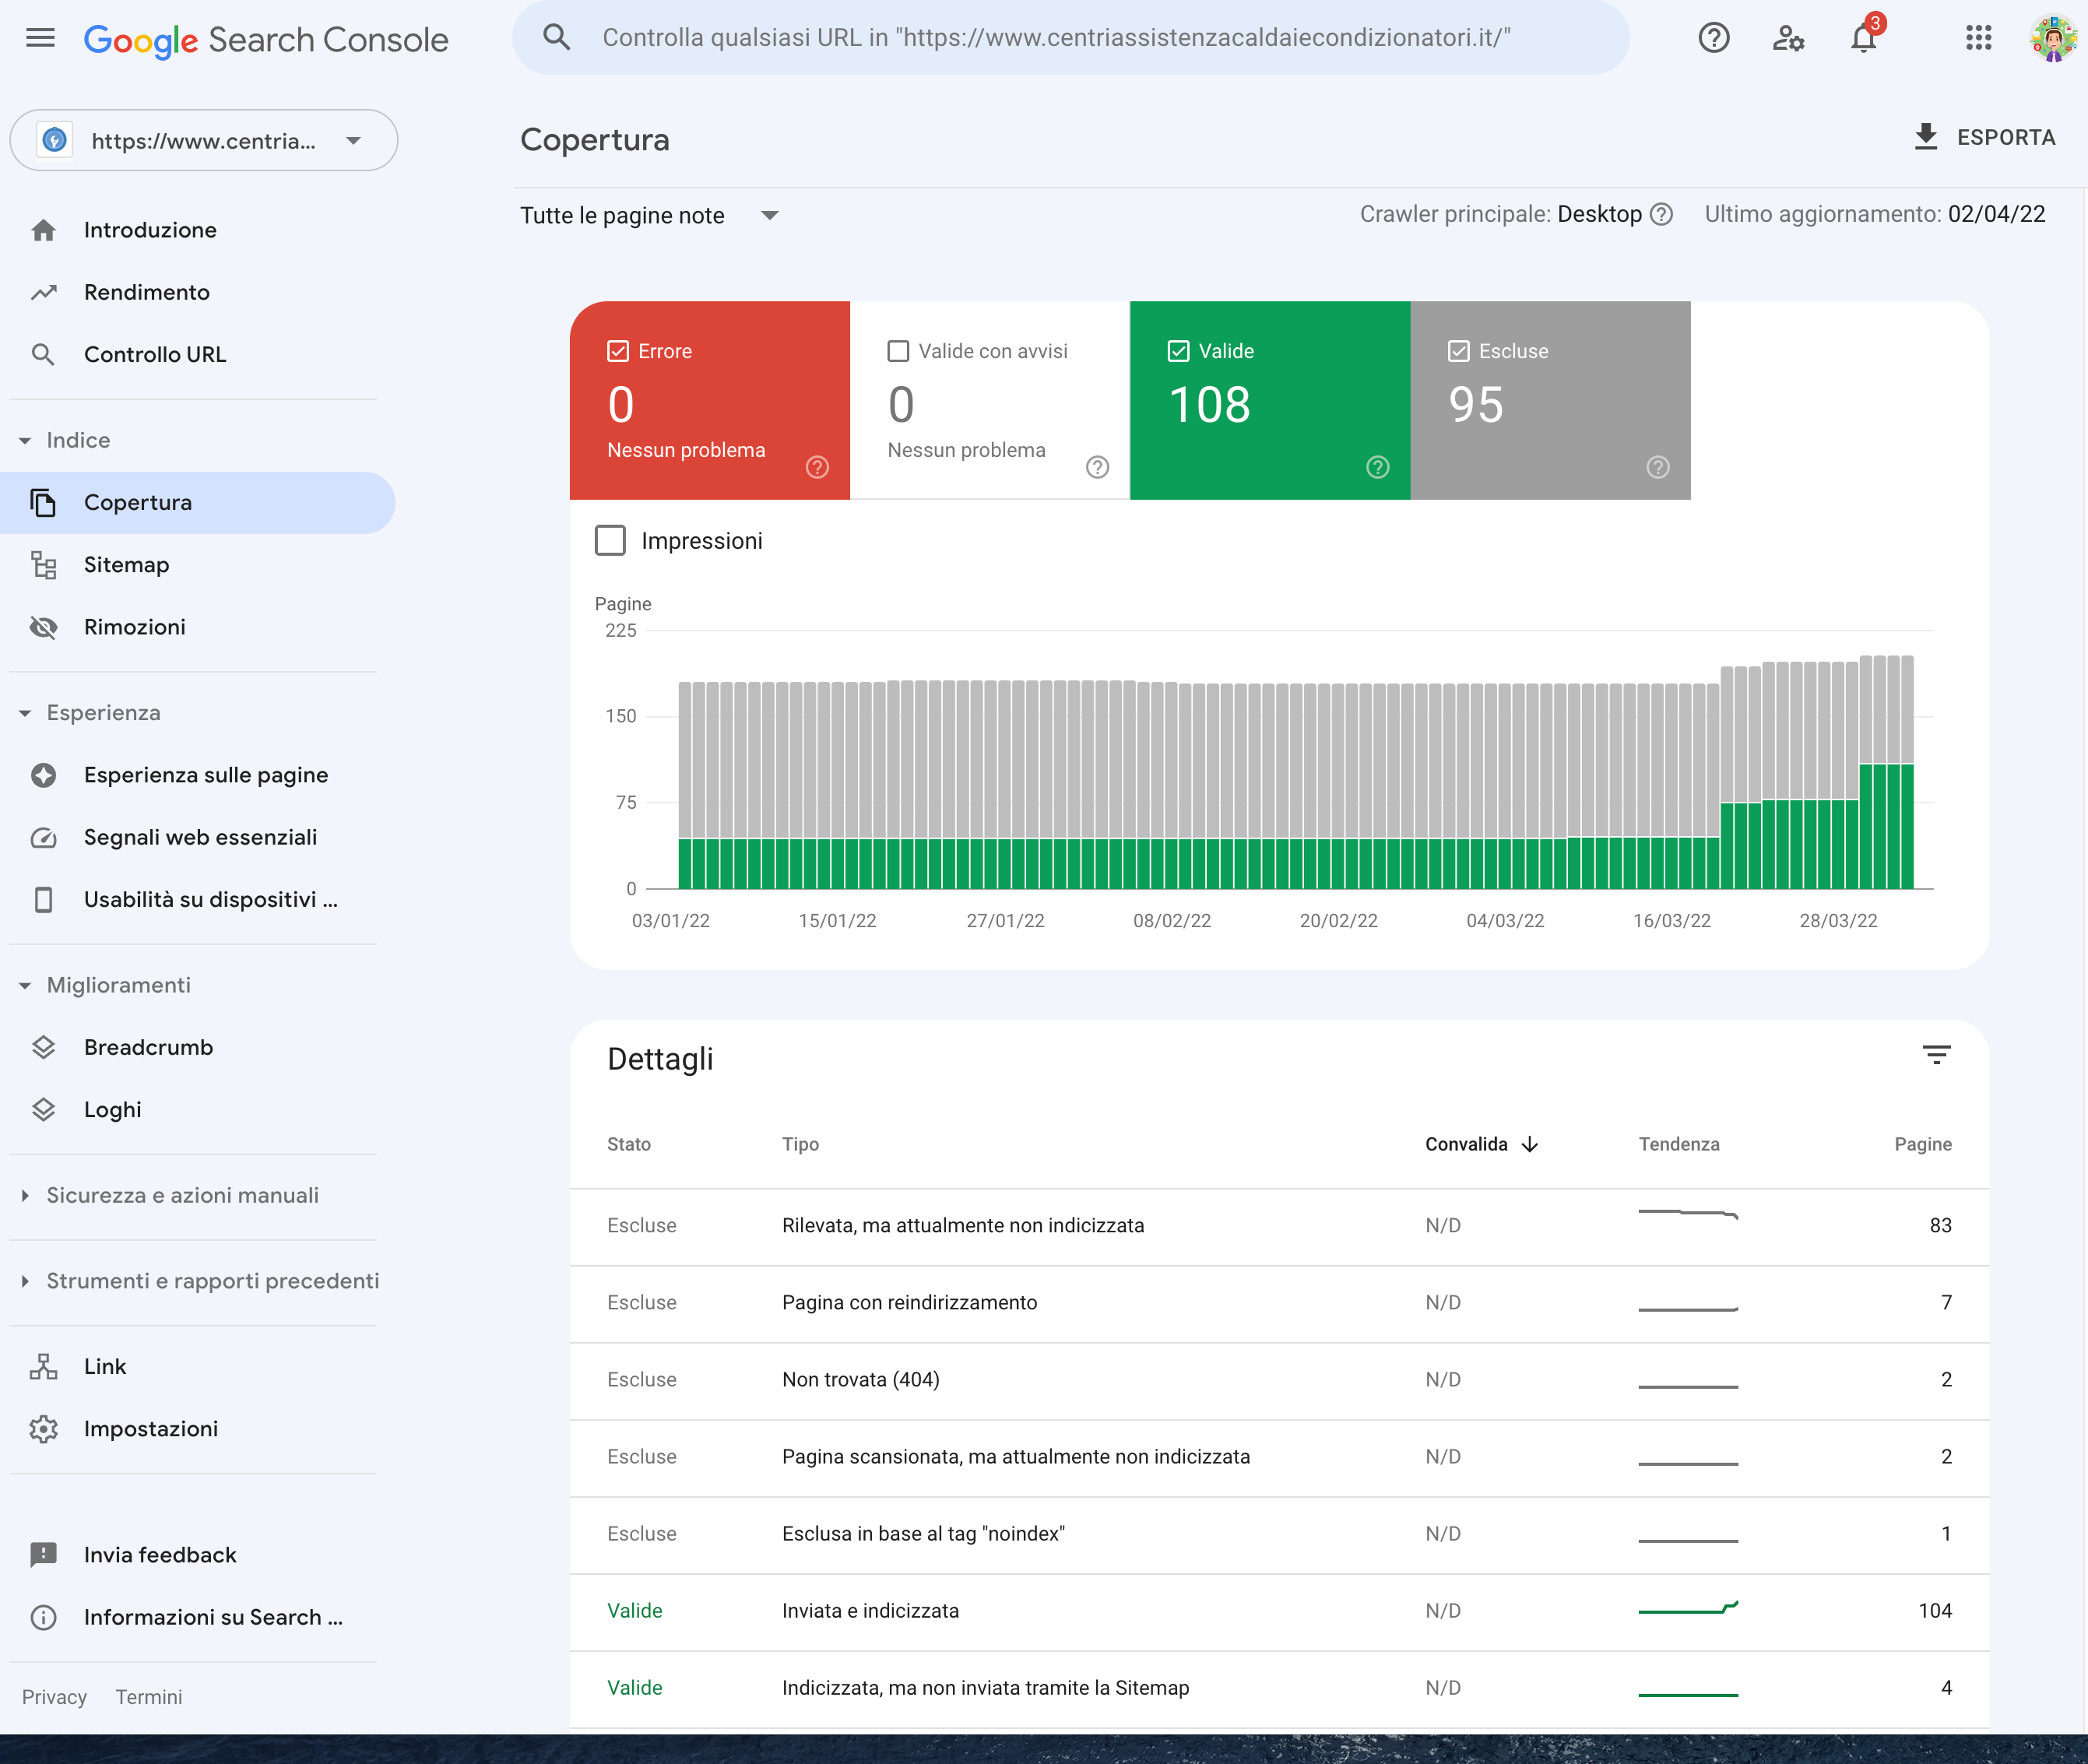Viewport: 2088px width, 1764px height.
Task: Click the Controllo URL magnifier icon
Action: click(x=43, y=354)
